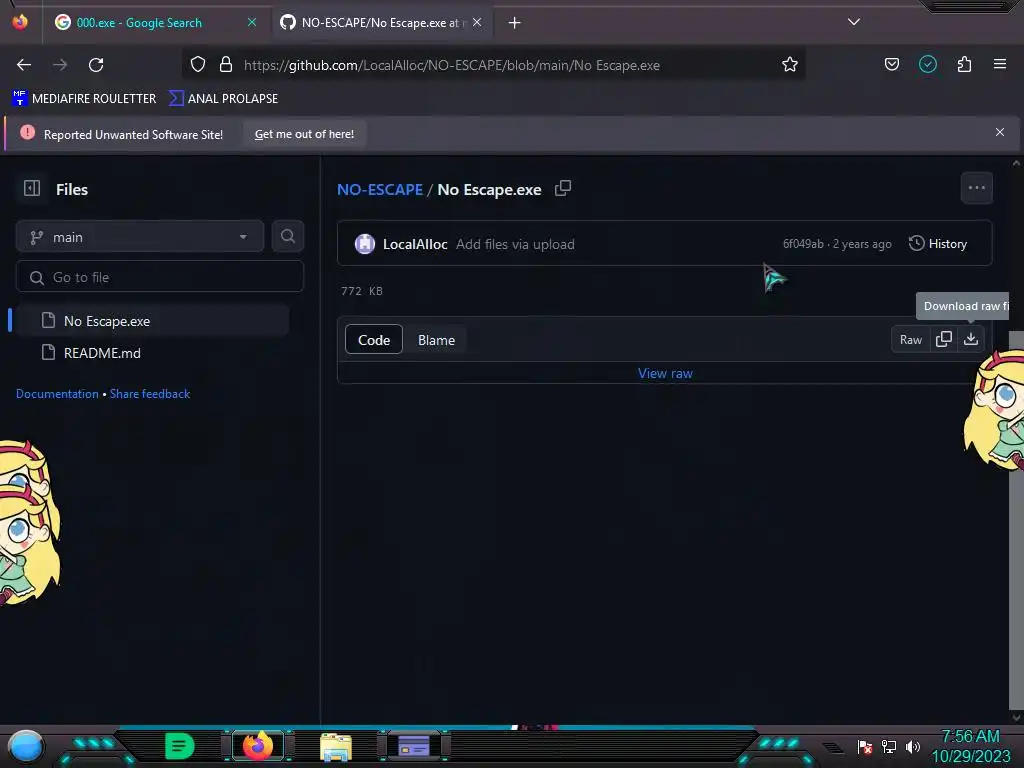Open MEDIAFIRE ROULETTER bookmark
Image resolution: width=1024 pixels, height=768 pixels.
84,99
